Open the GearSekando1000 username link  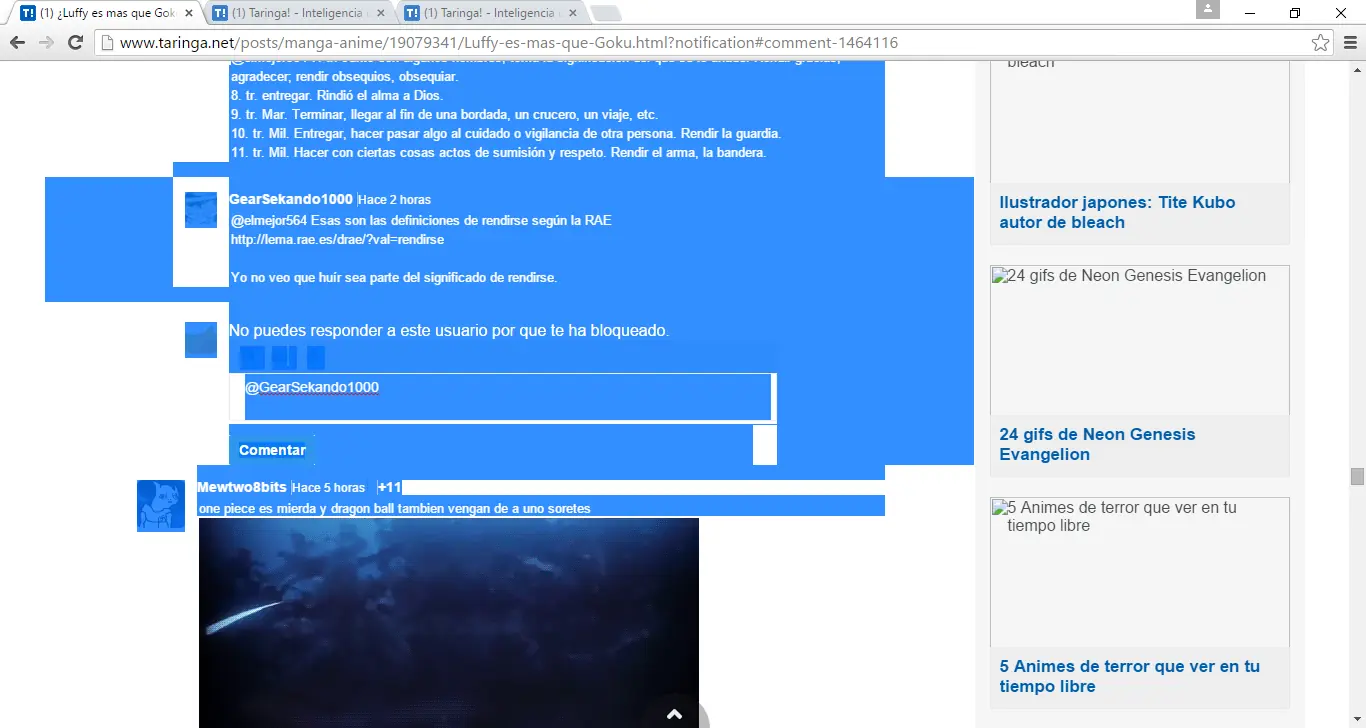[x=291, y=199]
